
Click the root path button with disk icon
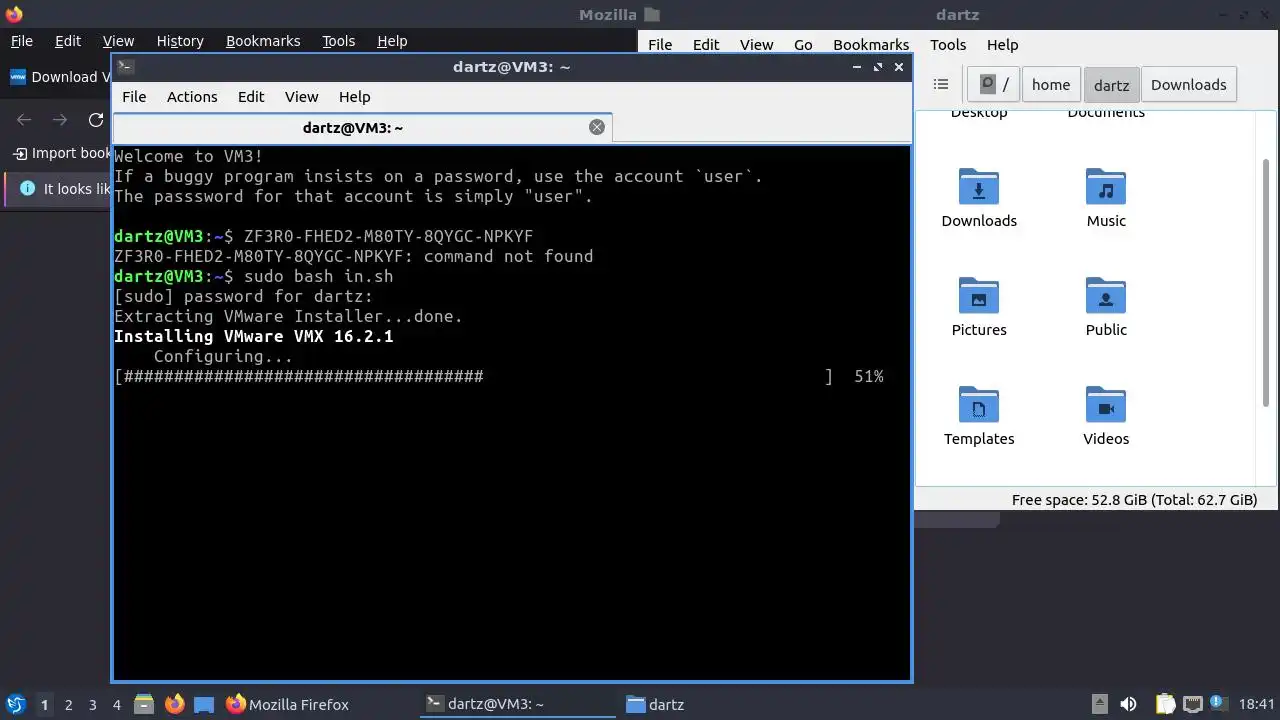click(x=992, y=85)
